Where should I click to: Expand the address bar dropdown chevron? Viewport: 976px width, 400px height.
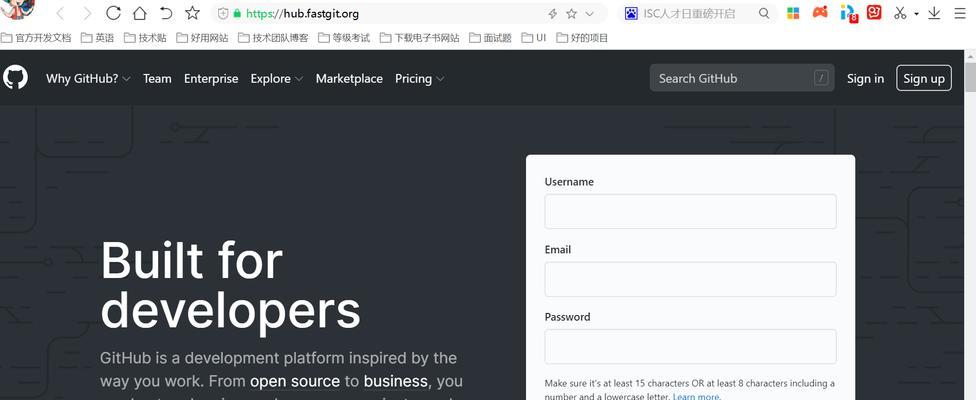click(589, 14)
